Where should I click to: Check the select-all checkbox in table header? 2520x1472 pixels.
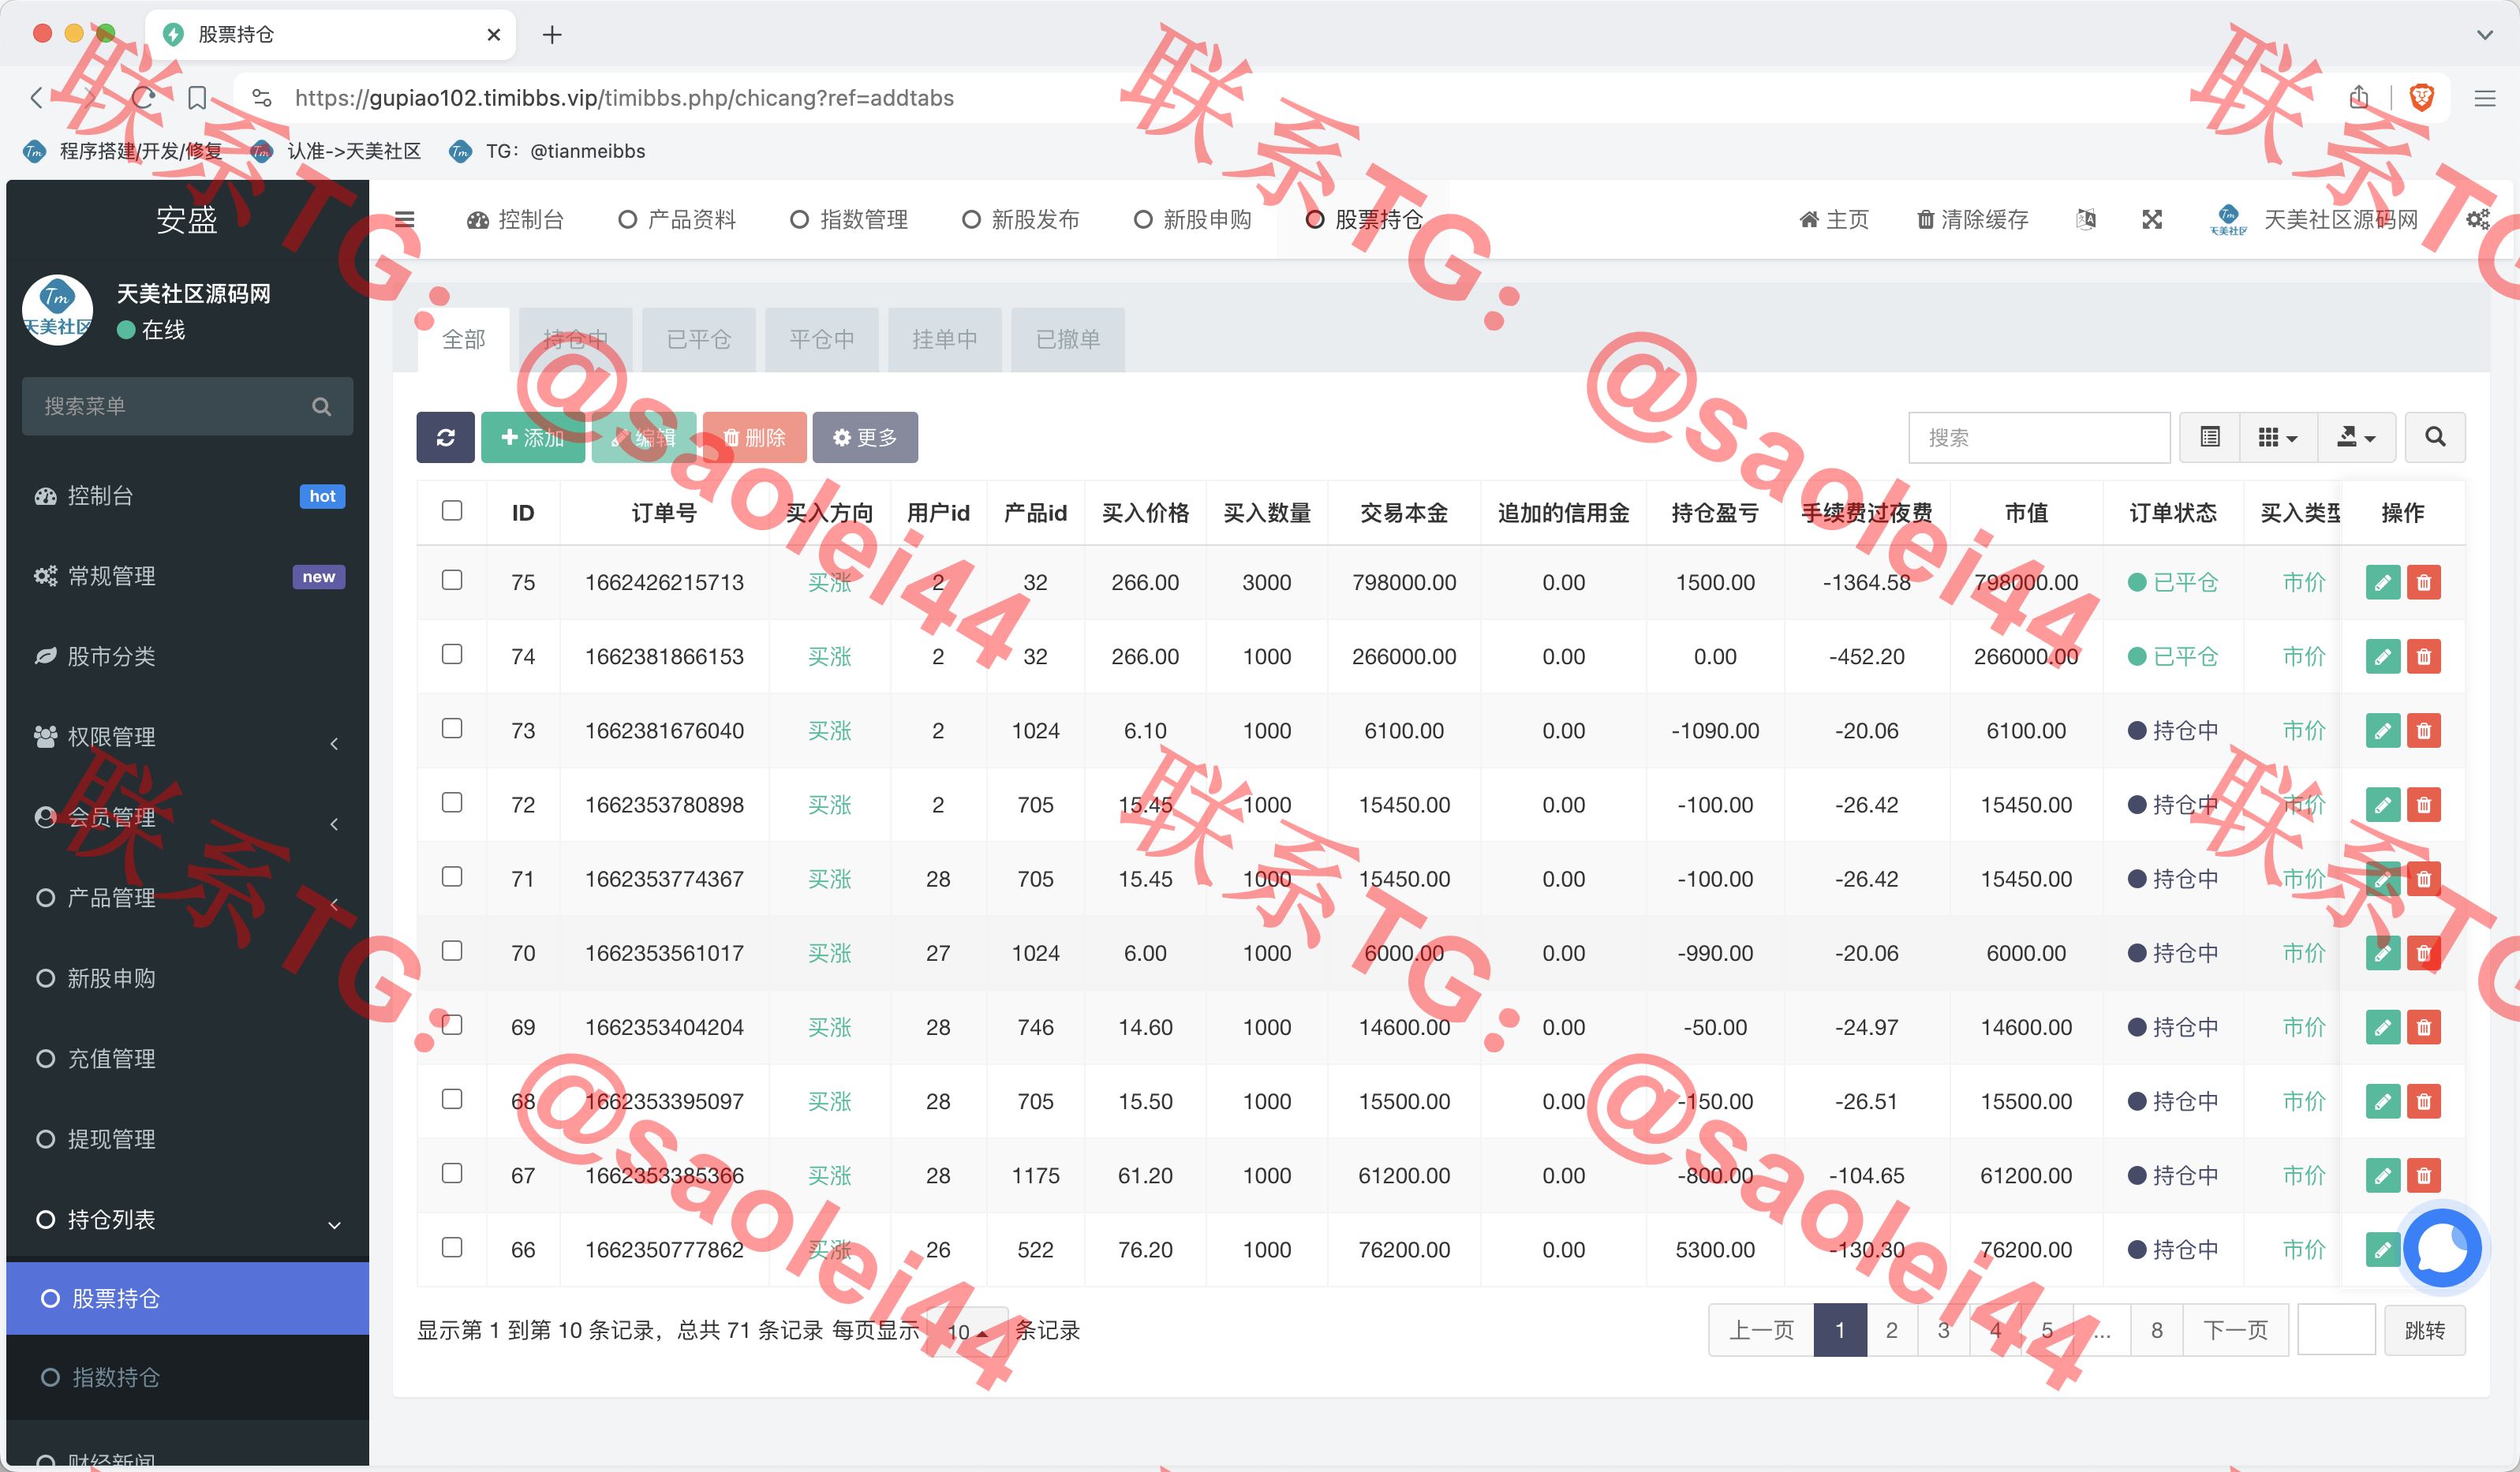tap(452, 510)
